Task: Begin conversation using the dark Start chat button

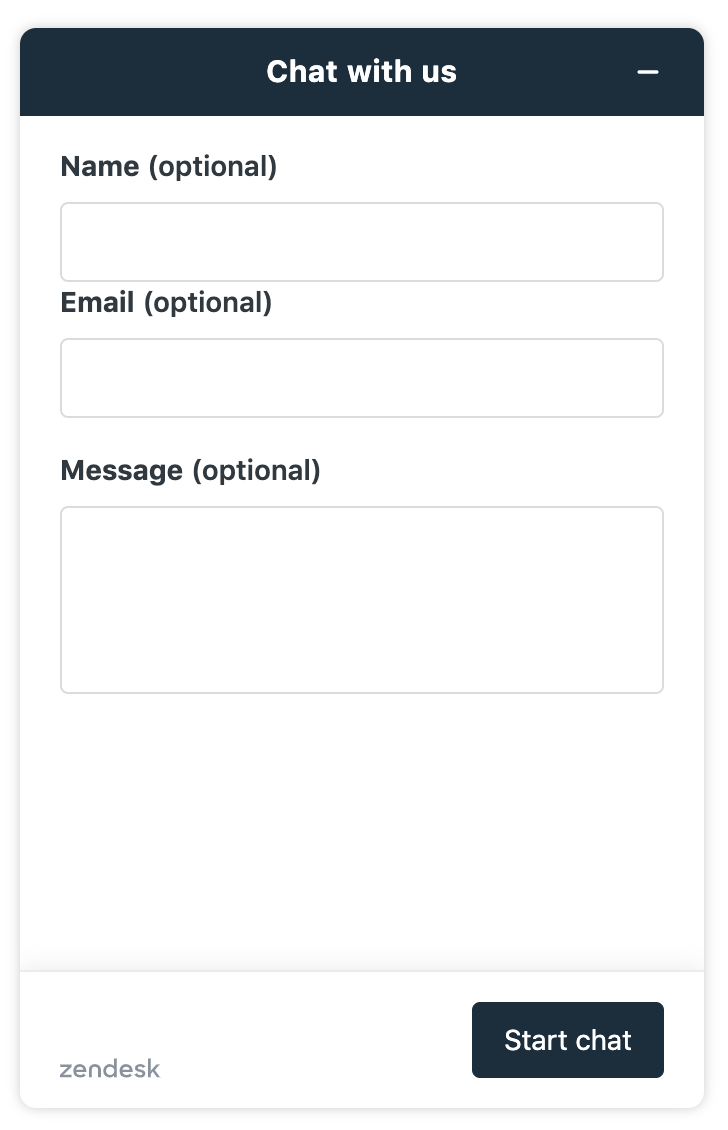Action: [568, 1040]
